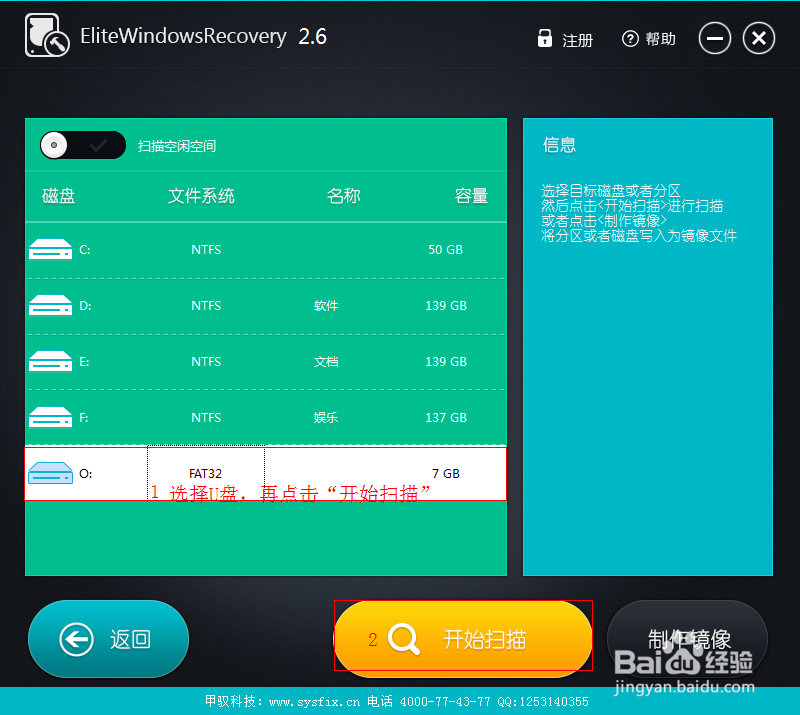This screenshot has width=800, height=715.
Task: Toggle the 扫描空闲空间 switch
Action: [x=83, y=145]
